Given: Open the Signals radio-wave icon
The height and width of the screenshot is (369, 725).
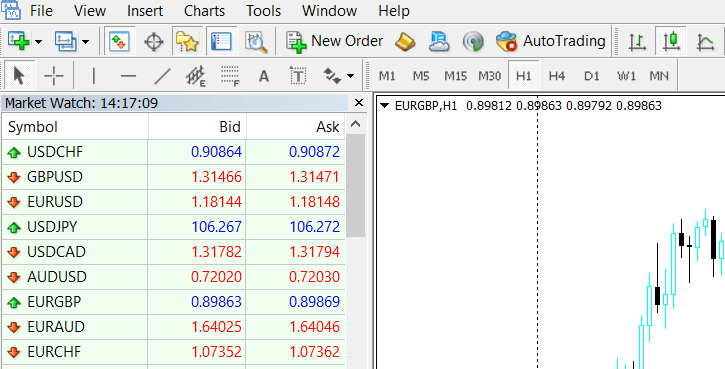Looking at the screenshot, I should (473, 41).
